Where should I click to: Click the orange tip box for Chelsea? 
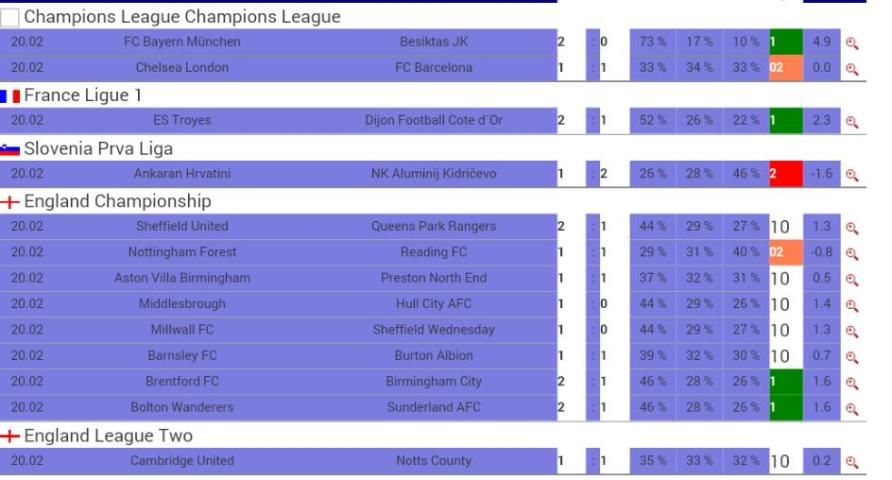(x=785, y=68)
